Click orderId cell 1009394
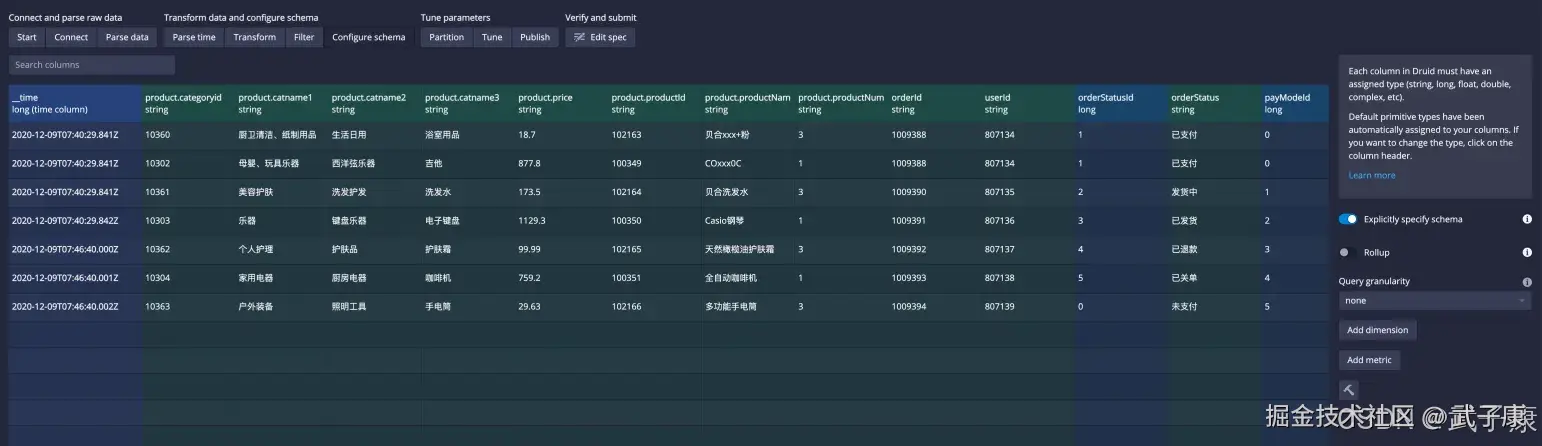1542x446 pixels. click(934, 306)
